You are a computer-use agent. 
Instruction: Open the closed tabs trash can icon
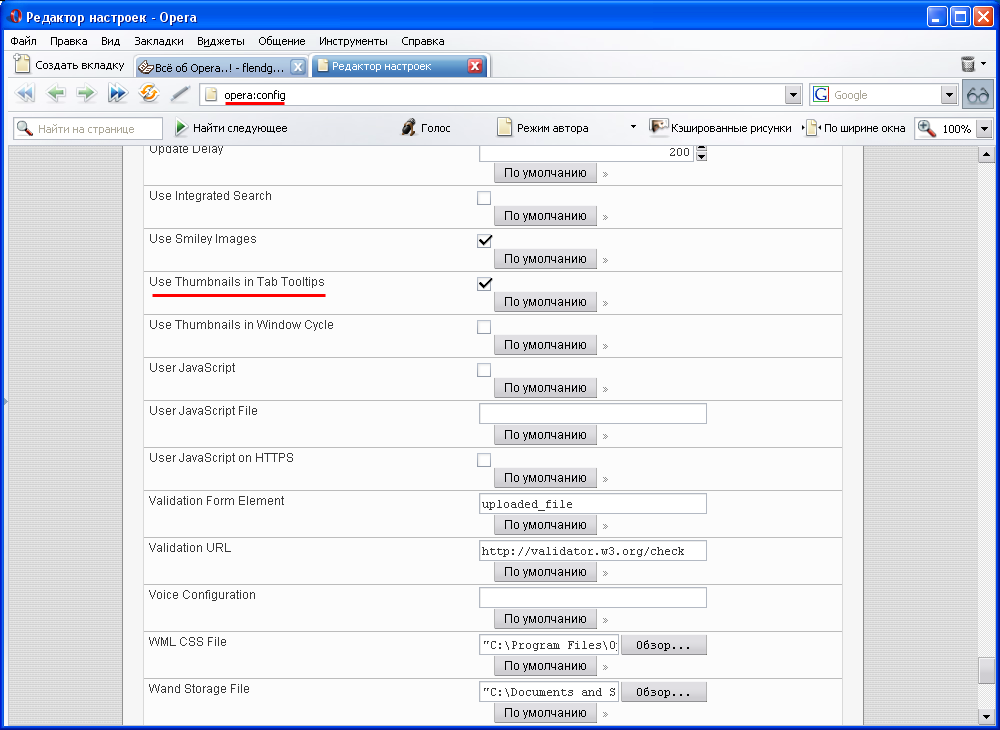(x=967, y=64)
